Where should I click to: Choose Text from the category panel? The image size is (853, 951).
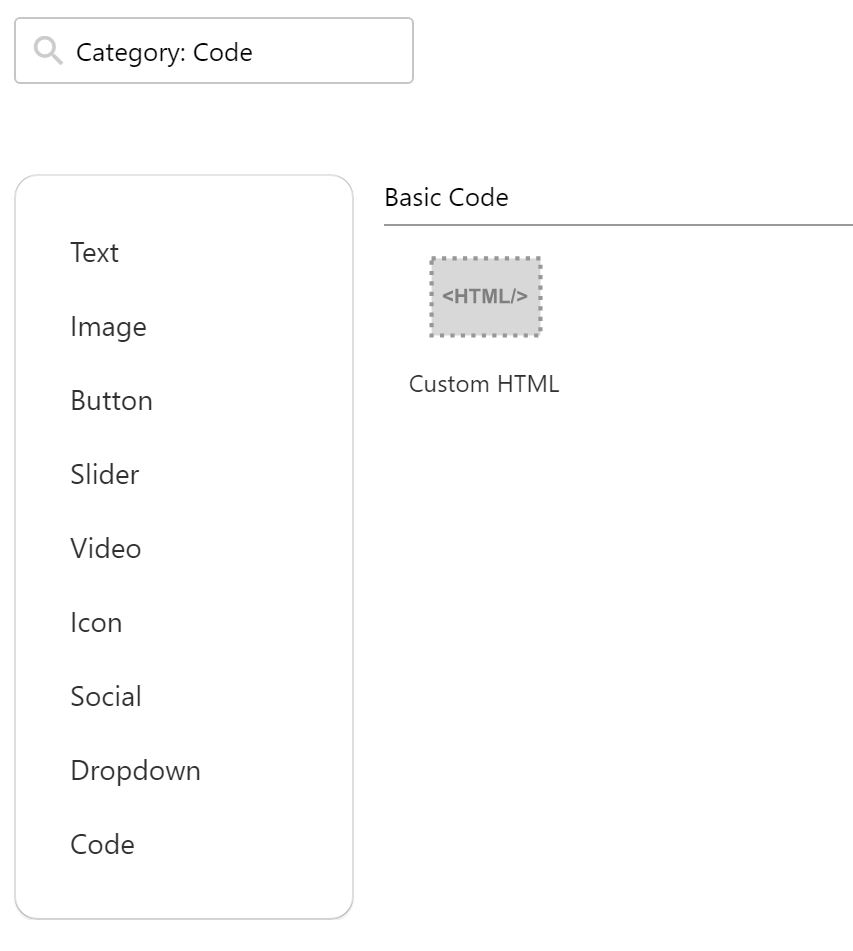(x=95, y=252)
